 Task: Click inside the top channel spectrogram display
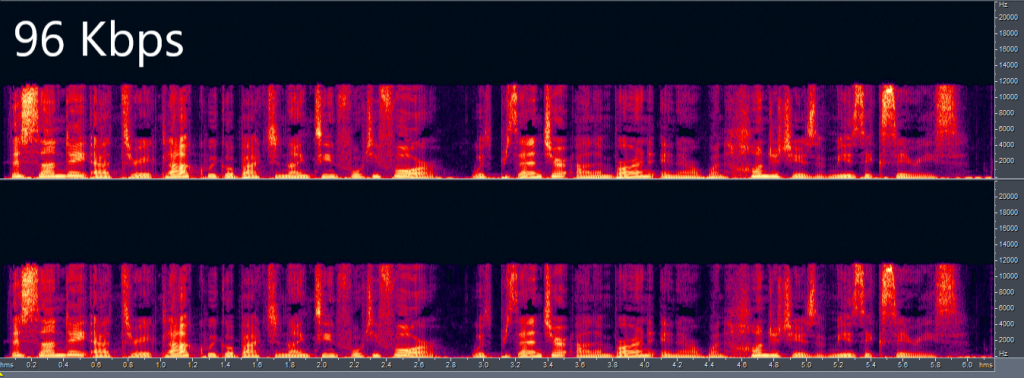496,89
